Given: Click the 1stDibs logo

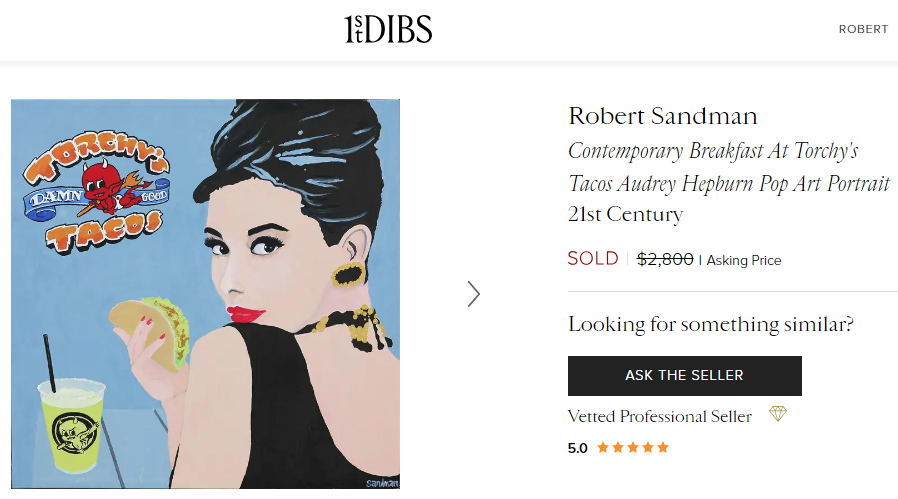Looking at the screenshot, I should click(x=388, y=30).
